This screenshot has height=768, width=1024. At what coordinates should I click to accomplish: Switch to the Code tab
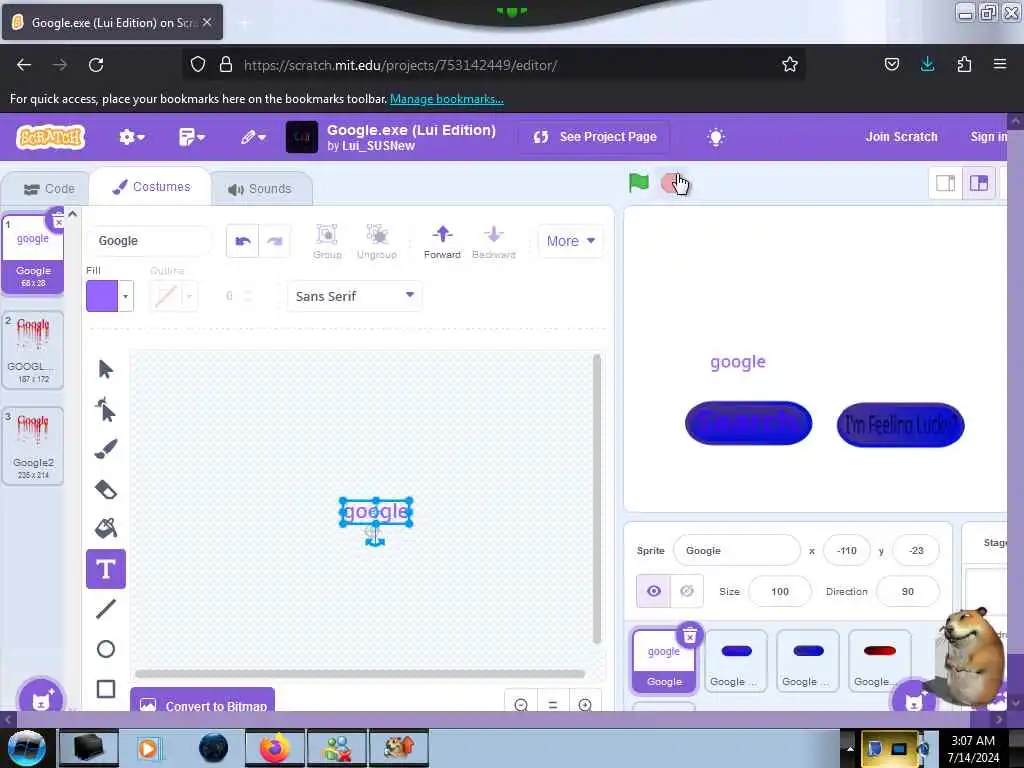(x=49, y=189)
